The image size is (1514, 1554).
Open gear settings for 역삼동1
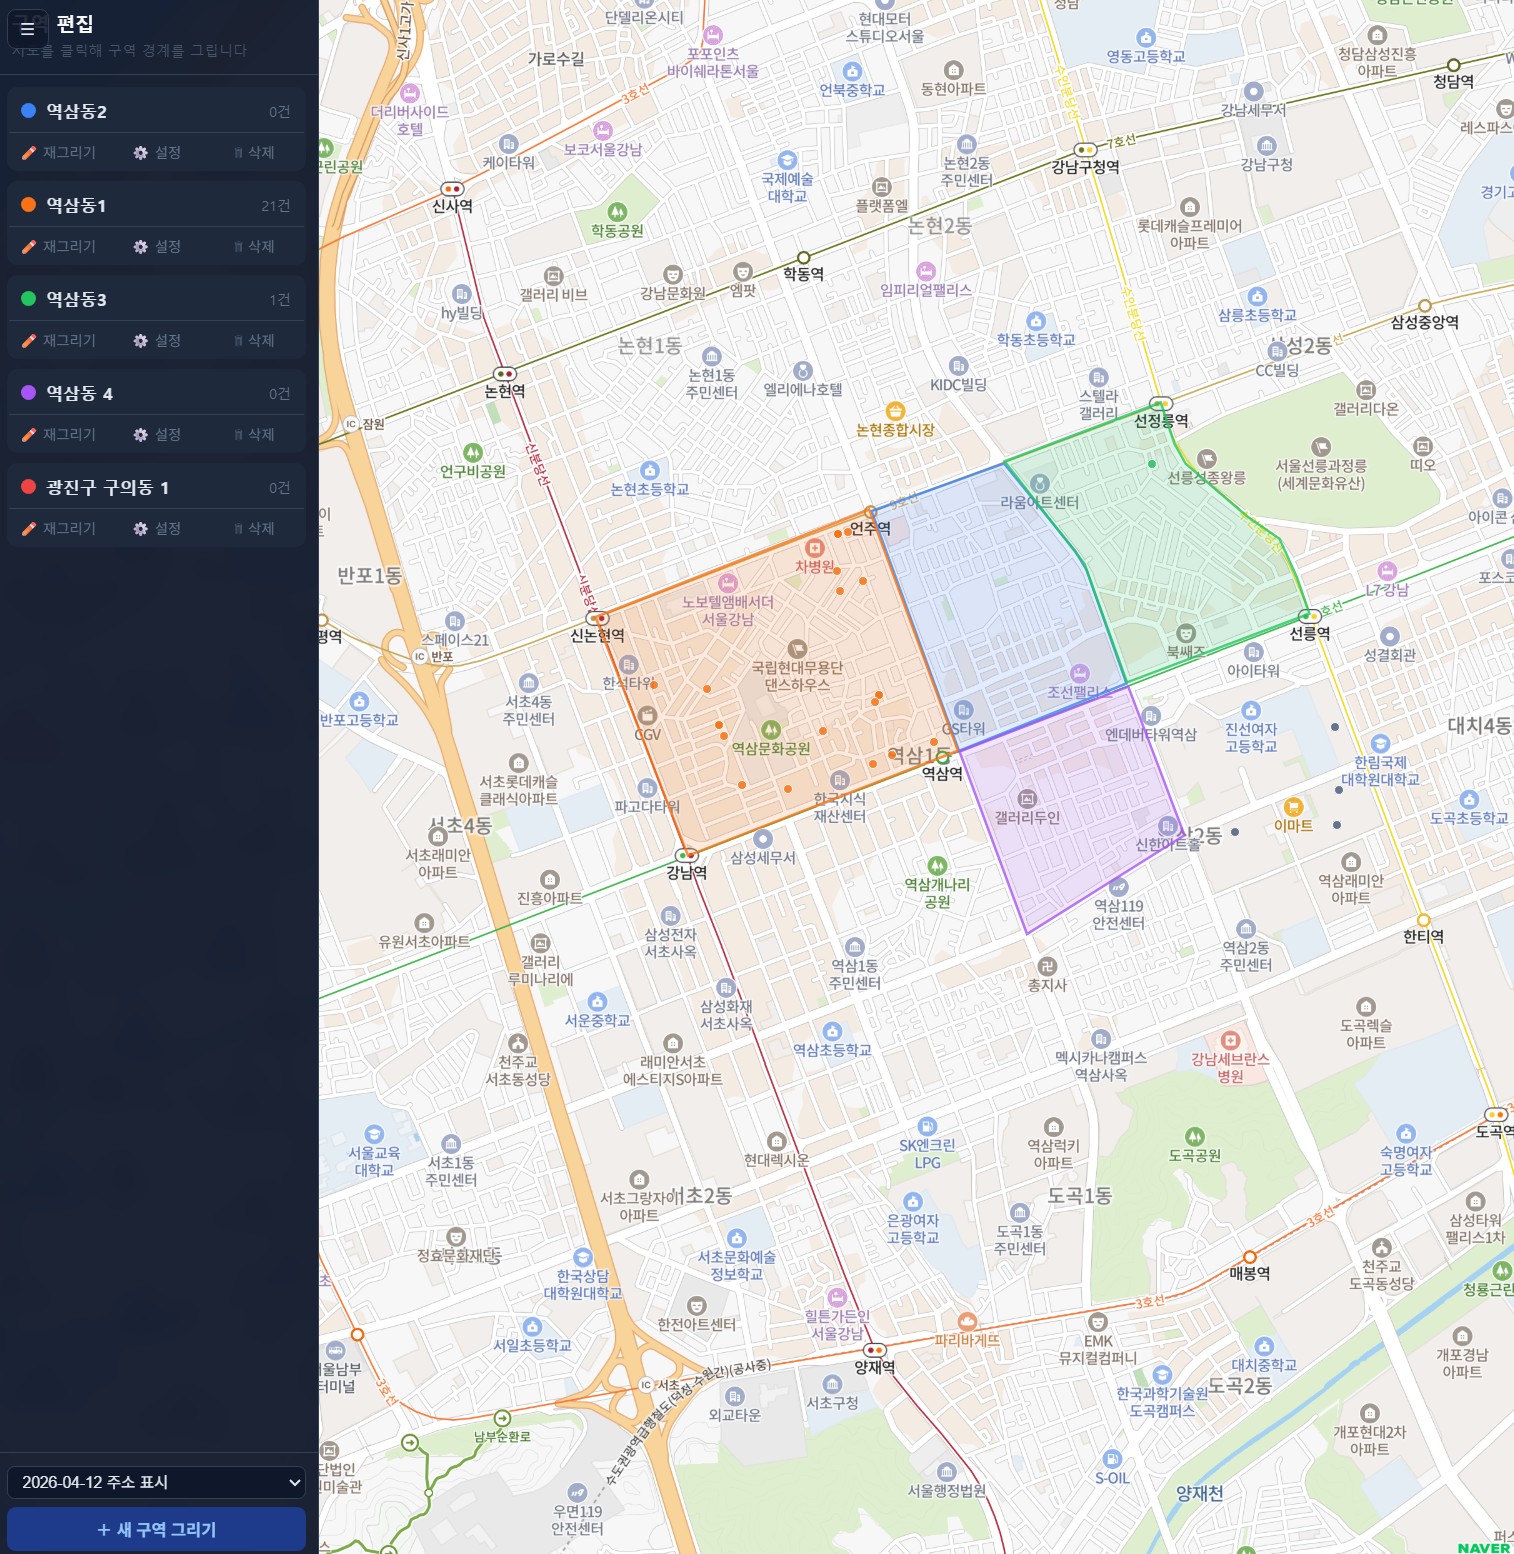[x=141, y=247]
